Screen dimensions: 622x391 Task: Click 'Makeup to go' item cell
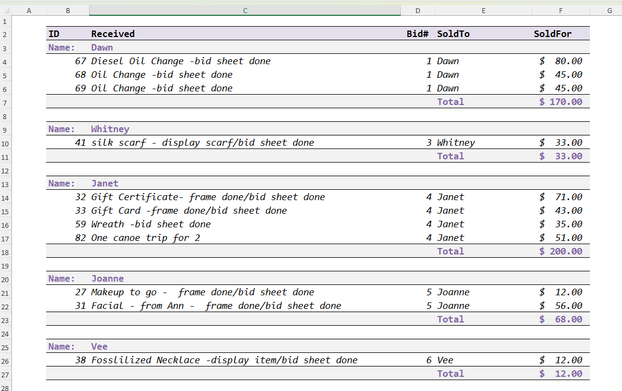point(245,292)
